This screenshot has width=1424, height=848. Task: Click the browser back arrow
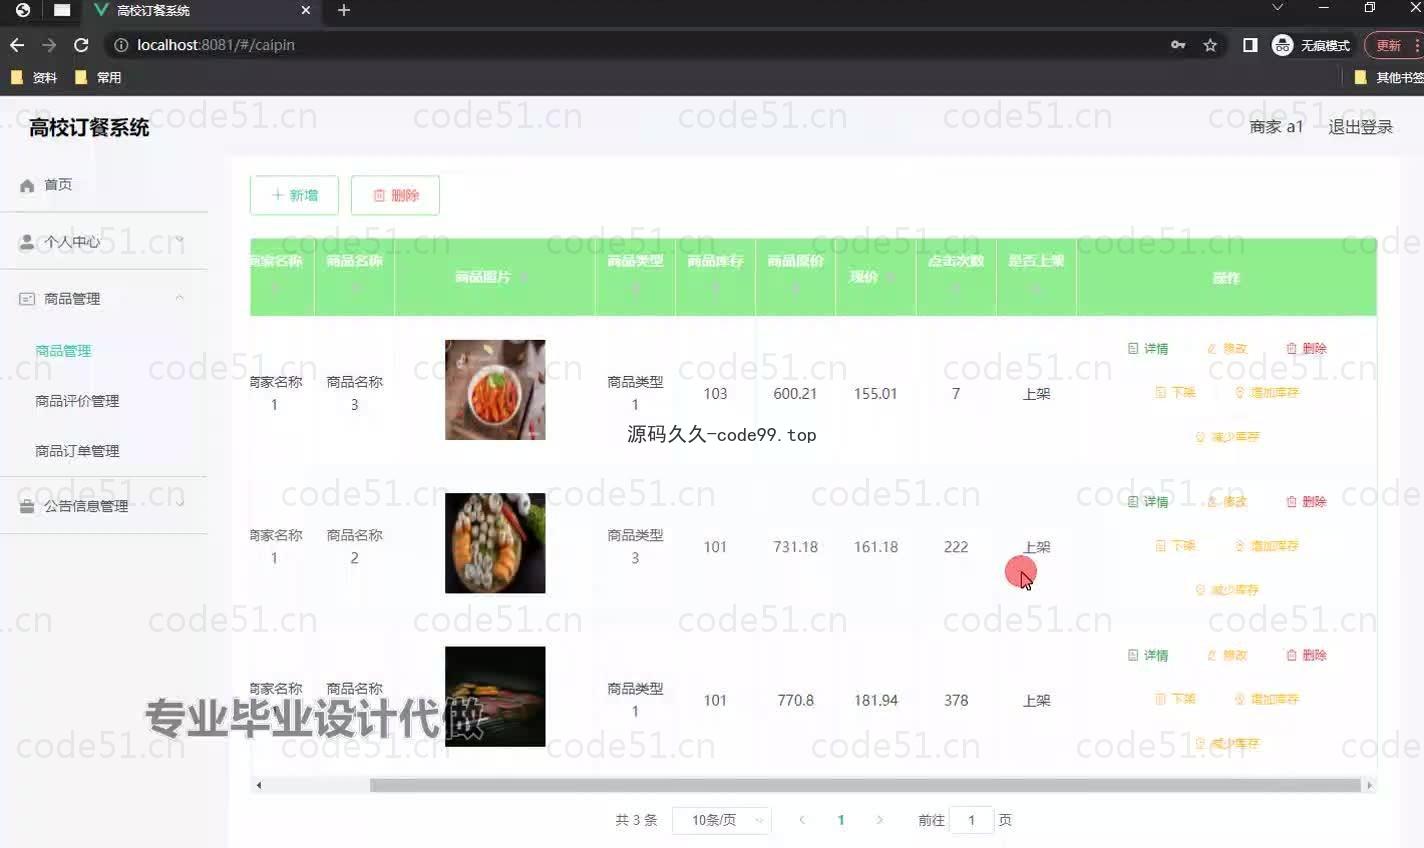click(17, 45)
